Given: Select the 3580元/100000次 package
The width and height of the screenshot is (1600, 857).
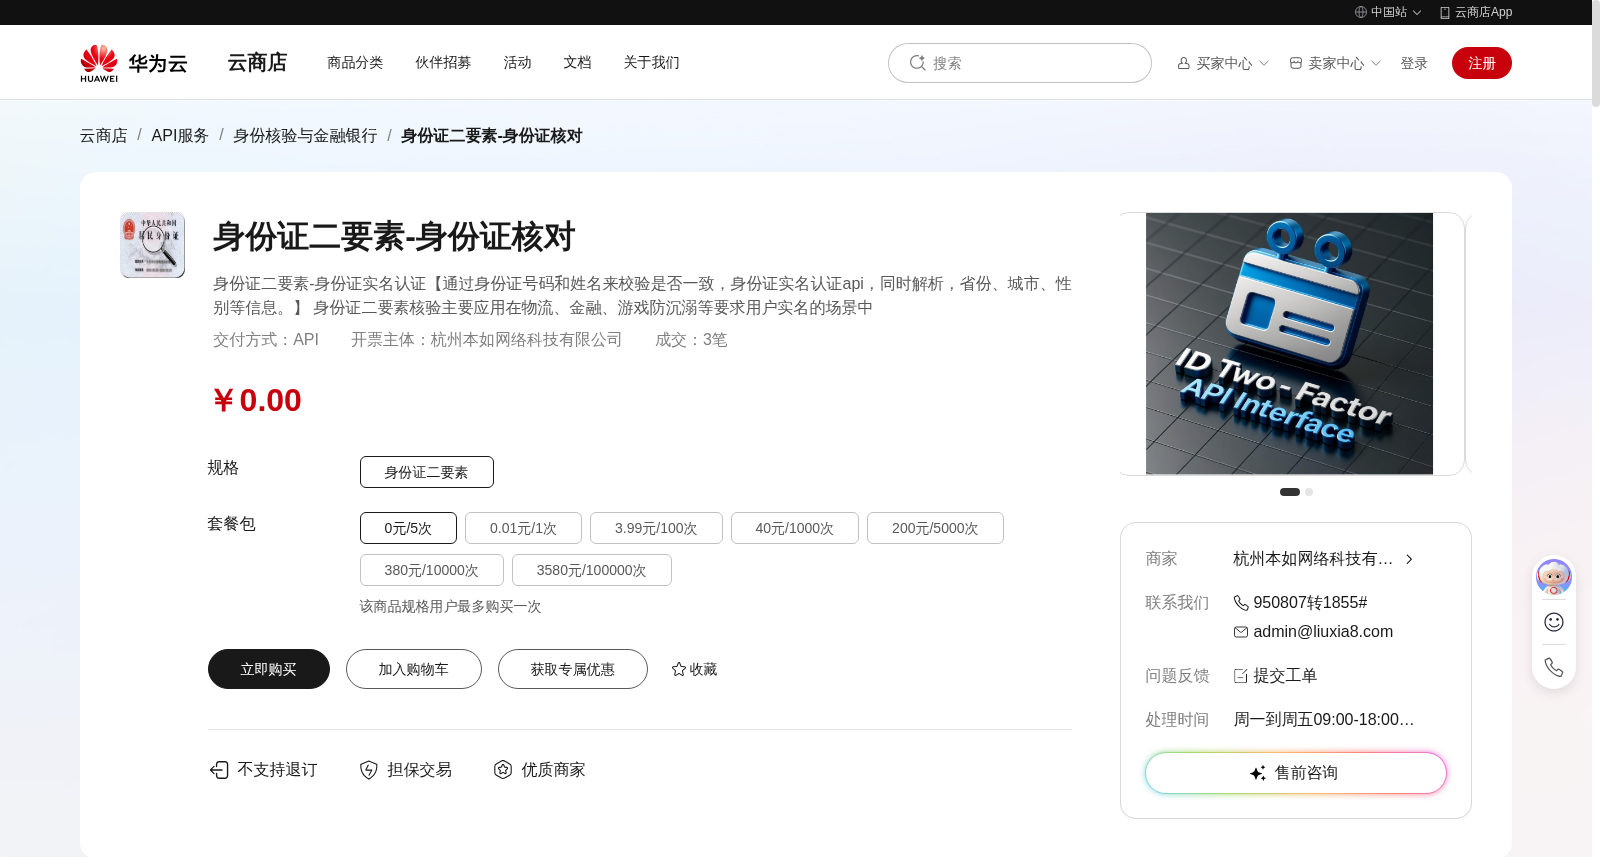Looking at the screenshot, I should (x=592, y=570).
